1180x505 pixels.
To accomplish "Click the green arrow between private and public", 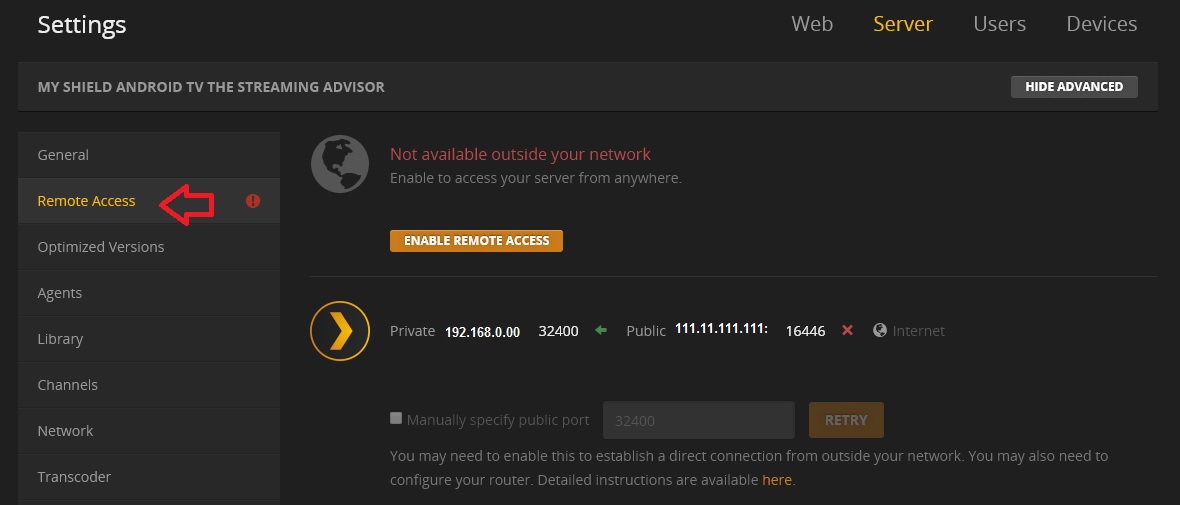I will (601, 330).
